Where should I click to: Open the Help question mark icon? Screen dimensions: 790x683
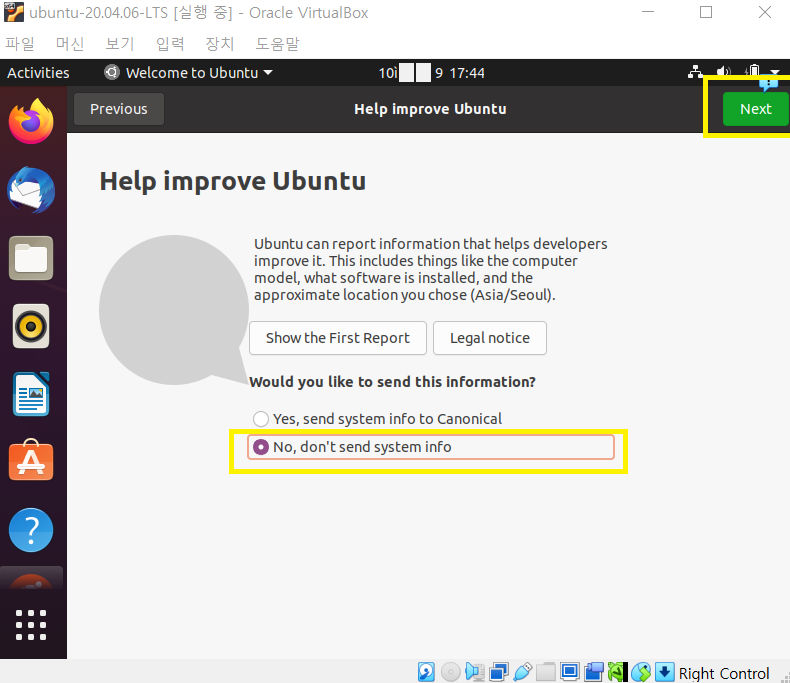click(31, 530)
